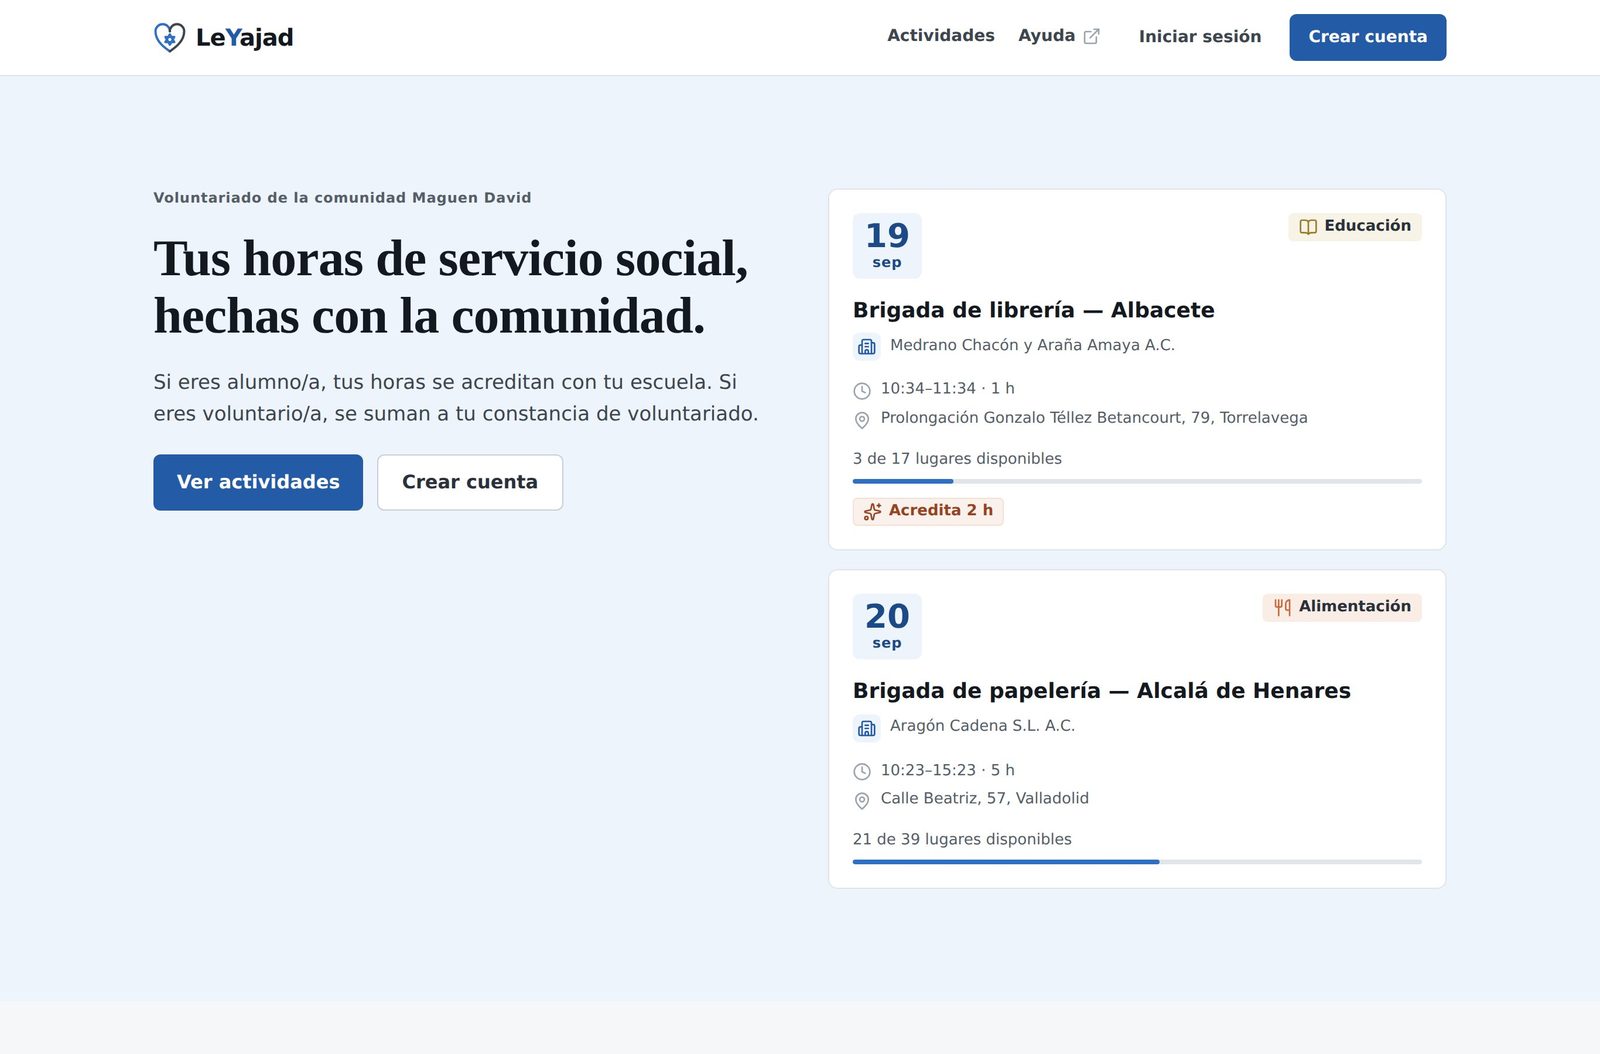This screenshot has width=1600, height=1054.
Task: Click the 10:34–11:34 · 1 h schedule text
Action: coord(947,388)
